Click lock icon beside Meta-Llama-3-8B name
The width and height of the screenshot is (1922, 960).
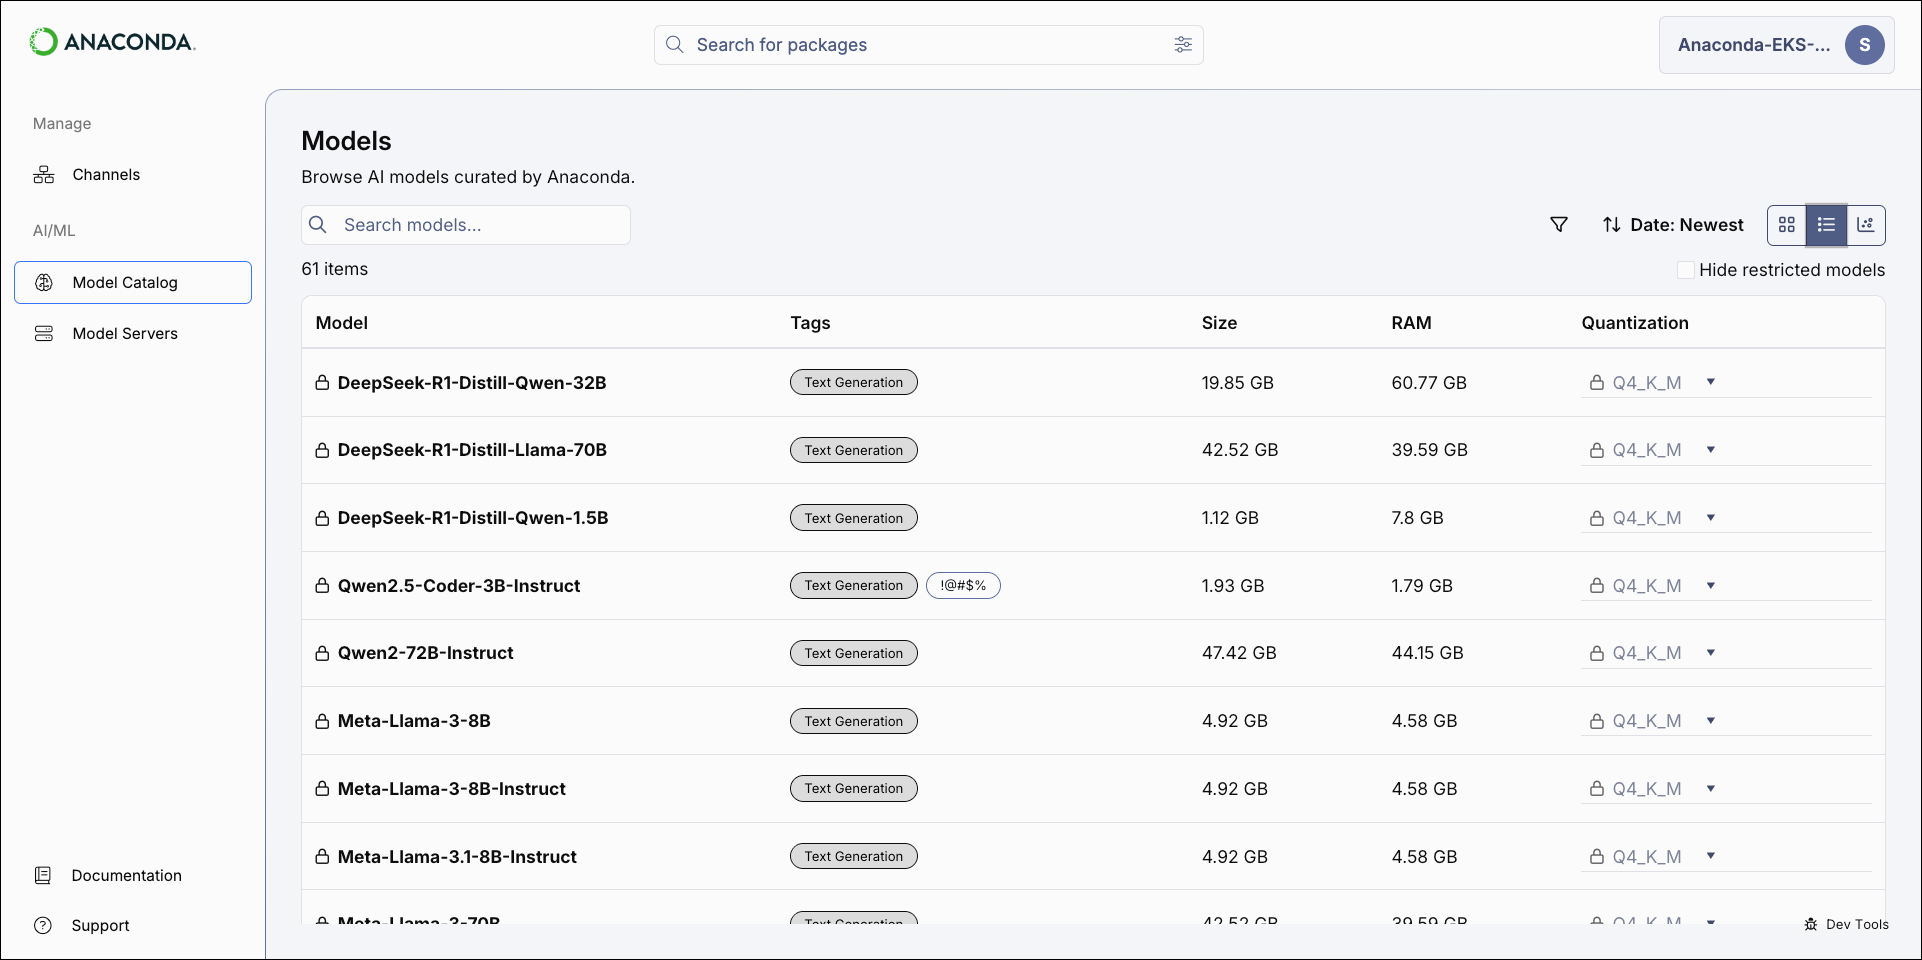point(322,721)
